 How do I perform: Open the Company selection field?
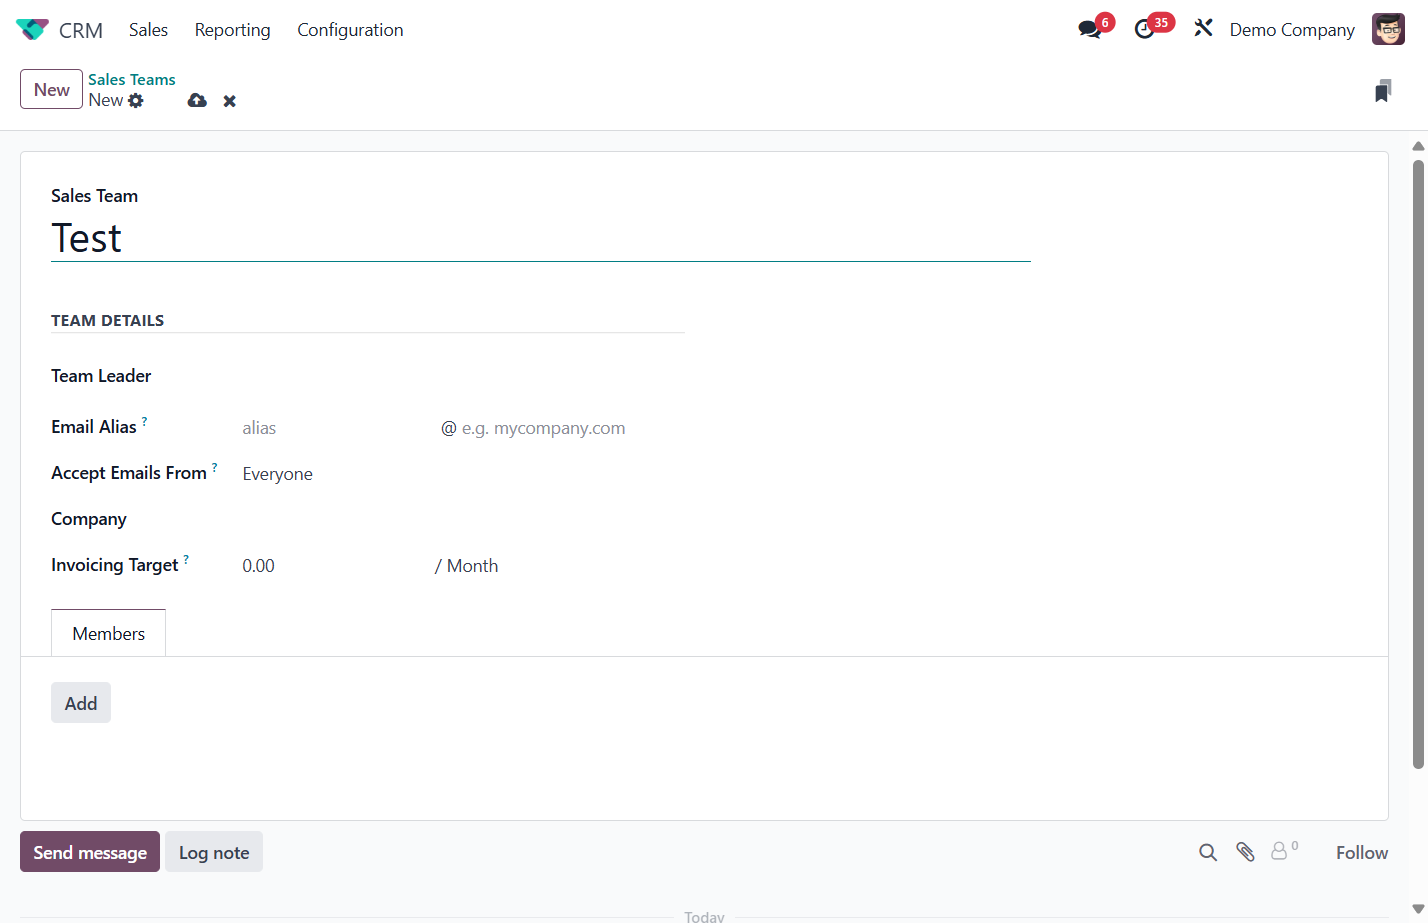462,519
